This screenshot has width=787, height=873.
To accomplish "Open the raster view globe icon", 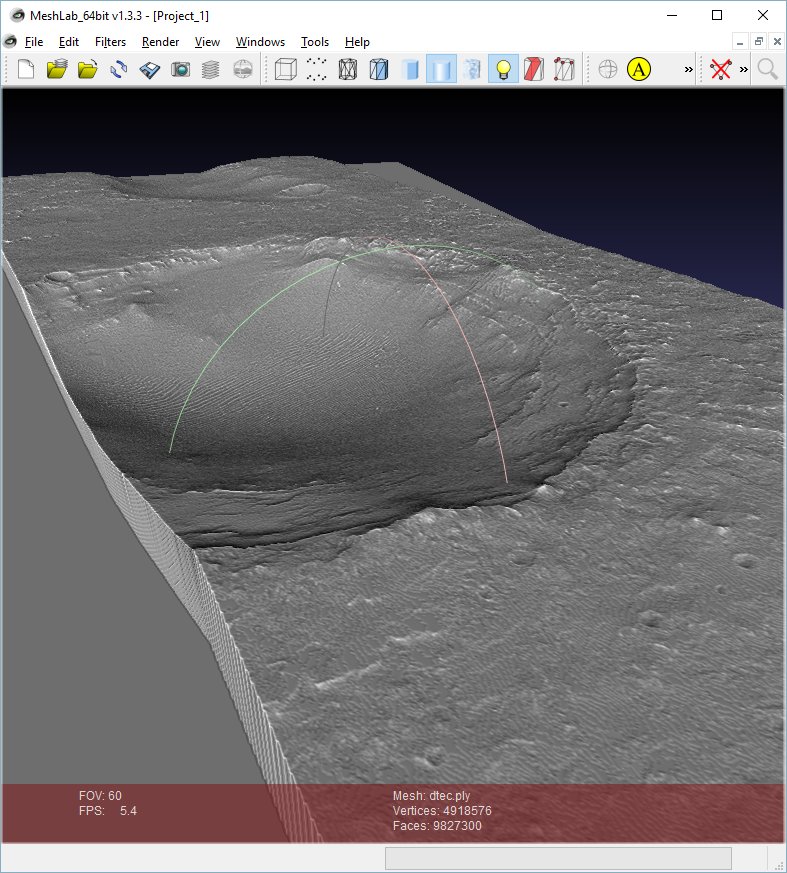I will 243,70.
